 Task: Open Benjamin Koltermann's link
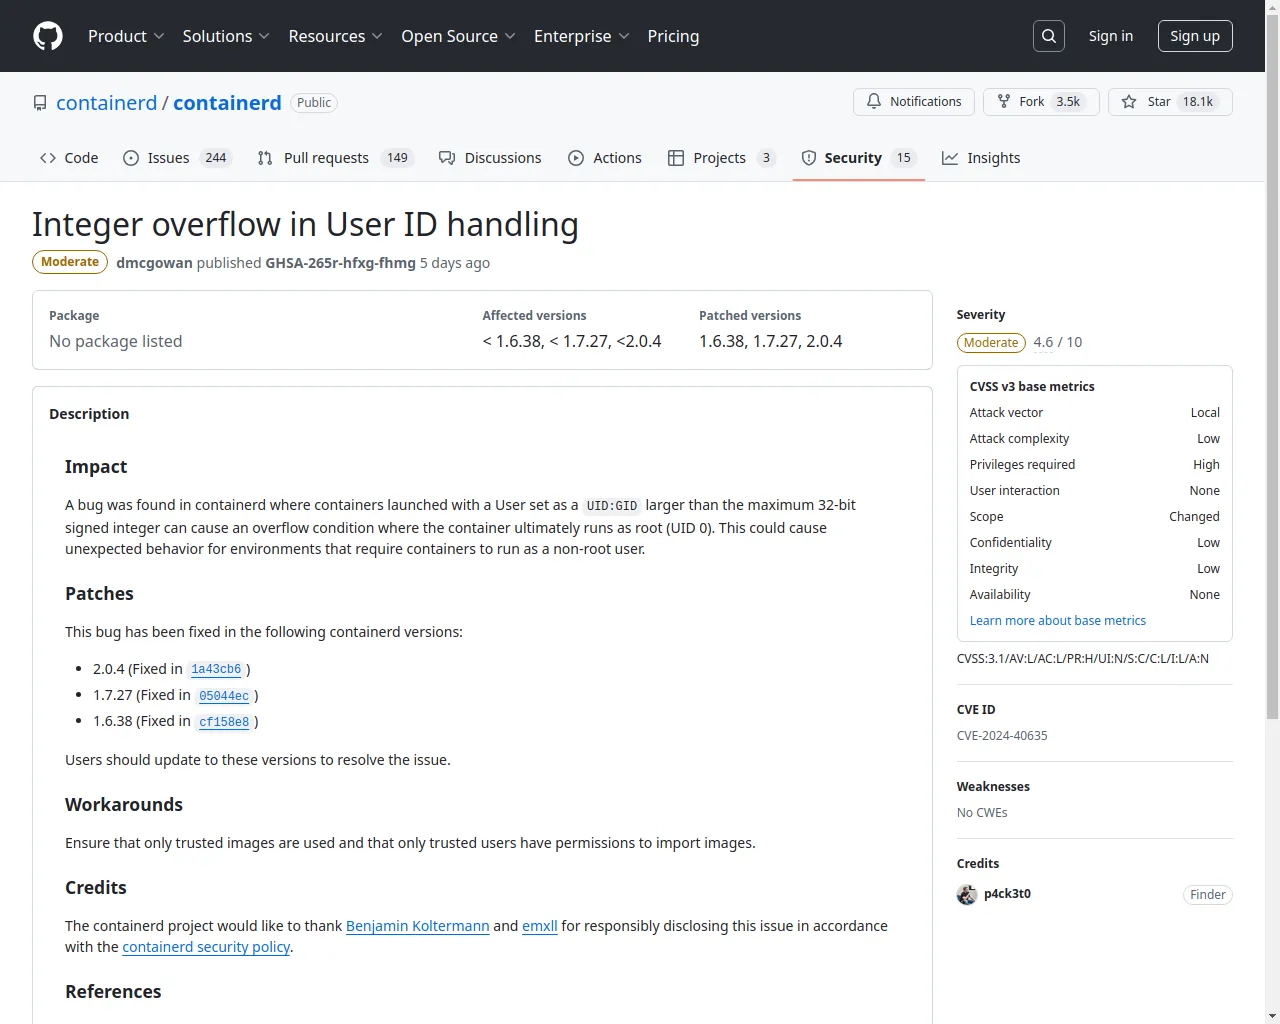click(x=418, y=926)
